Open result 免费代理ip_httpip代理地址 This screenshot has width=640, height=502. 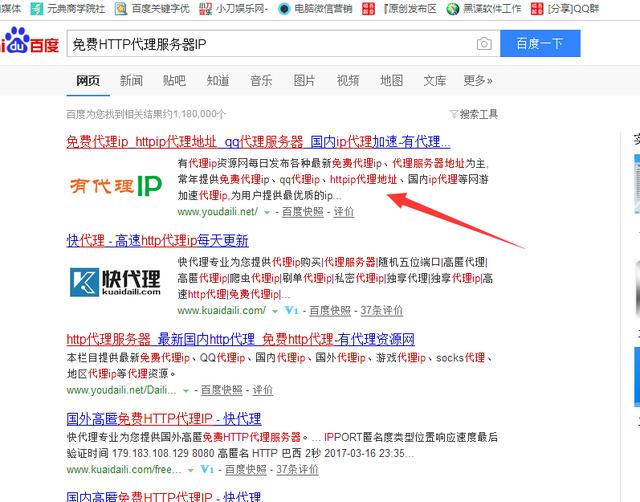coord(258,142)
